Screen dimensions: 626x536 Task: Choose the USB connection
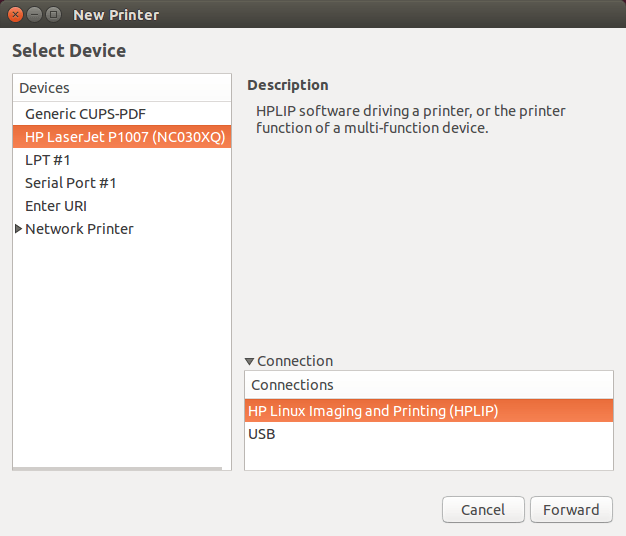[x=262, y=434]
